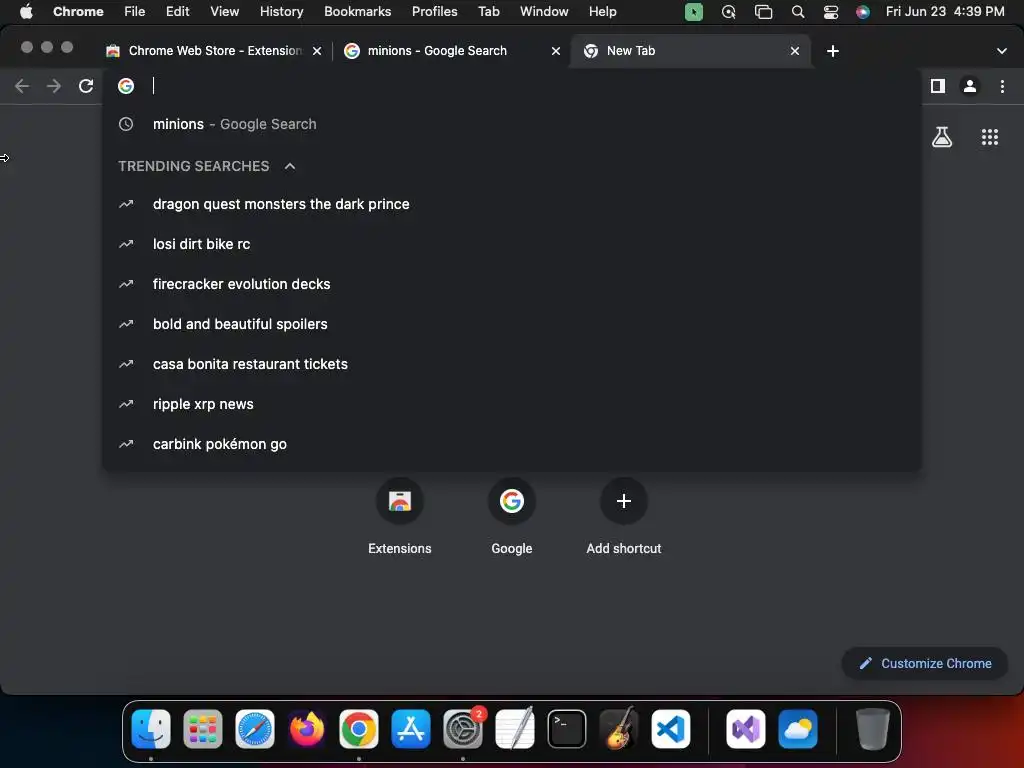The image size is (1024, 768).
Task: Open the Tab menu
Action: click(x=488, y=12)
